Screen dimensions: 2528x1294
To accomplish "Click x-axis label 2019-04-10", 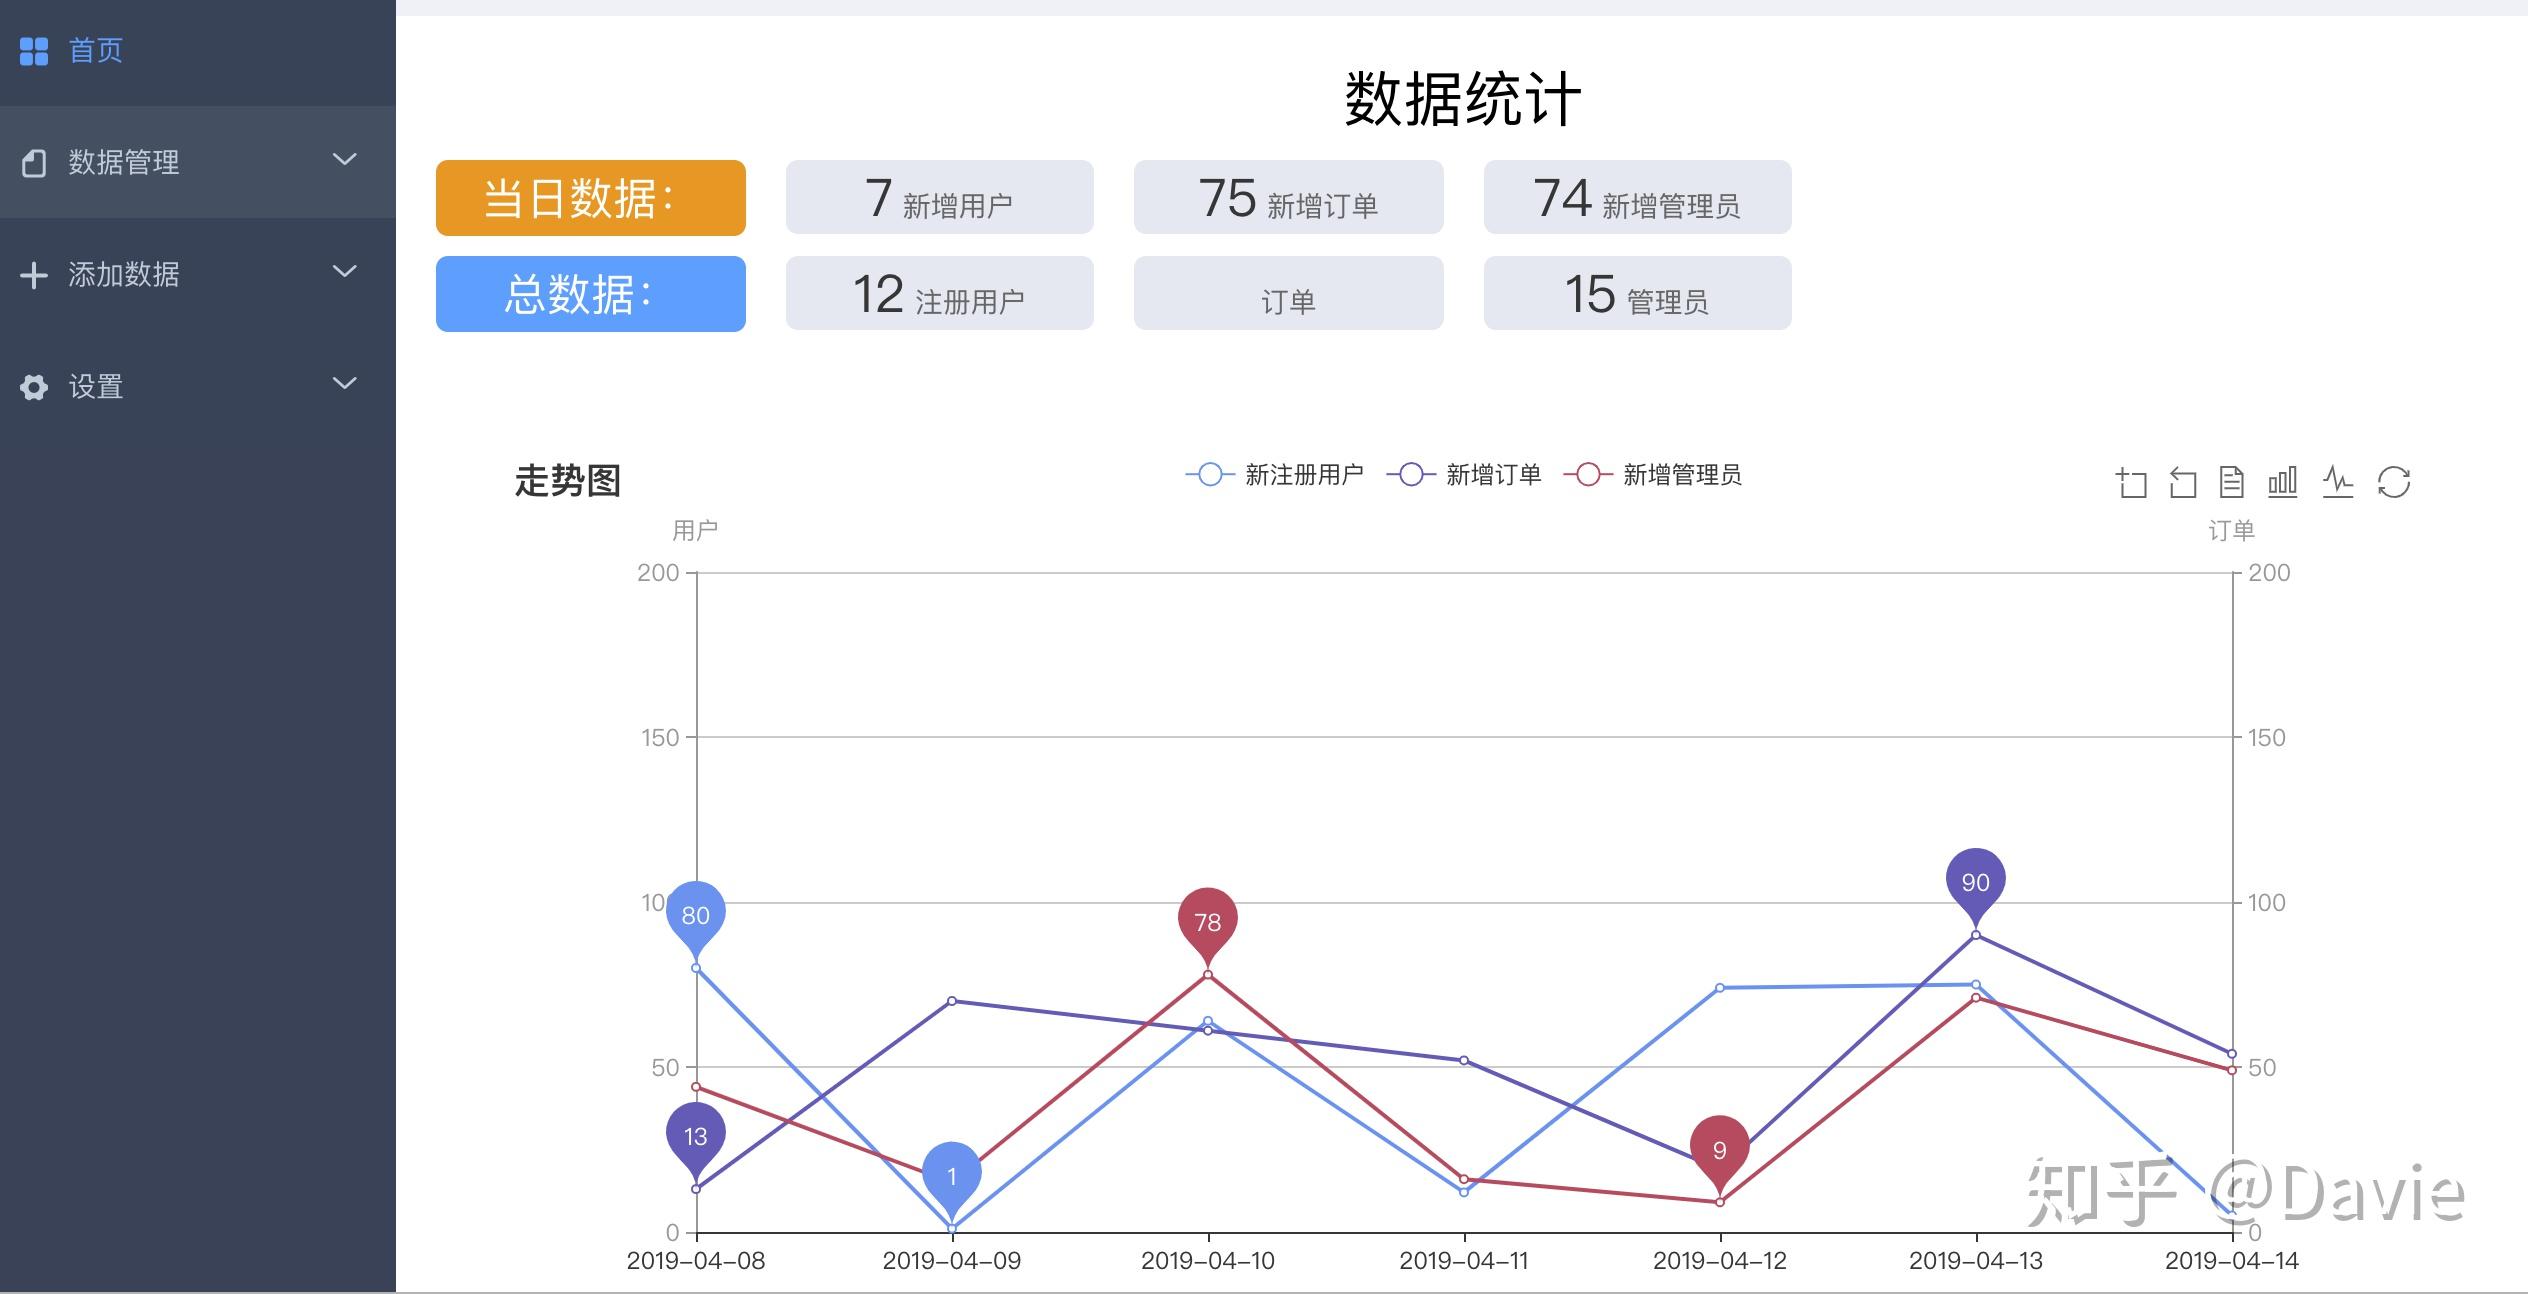I will coord(1208,1261).
